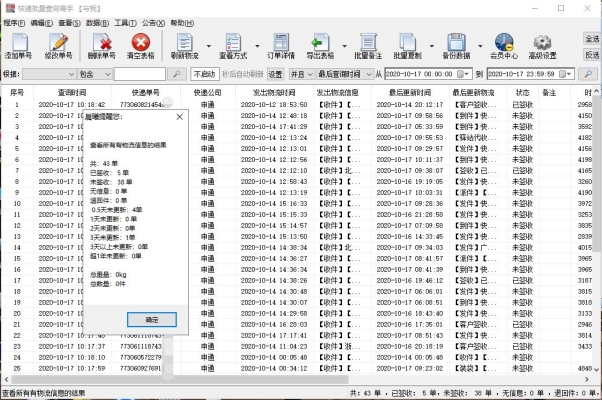The width and height of the screenshot is (602, 400).
Task: Click the 序号 column header
Action: coord(17,93)
